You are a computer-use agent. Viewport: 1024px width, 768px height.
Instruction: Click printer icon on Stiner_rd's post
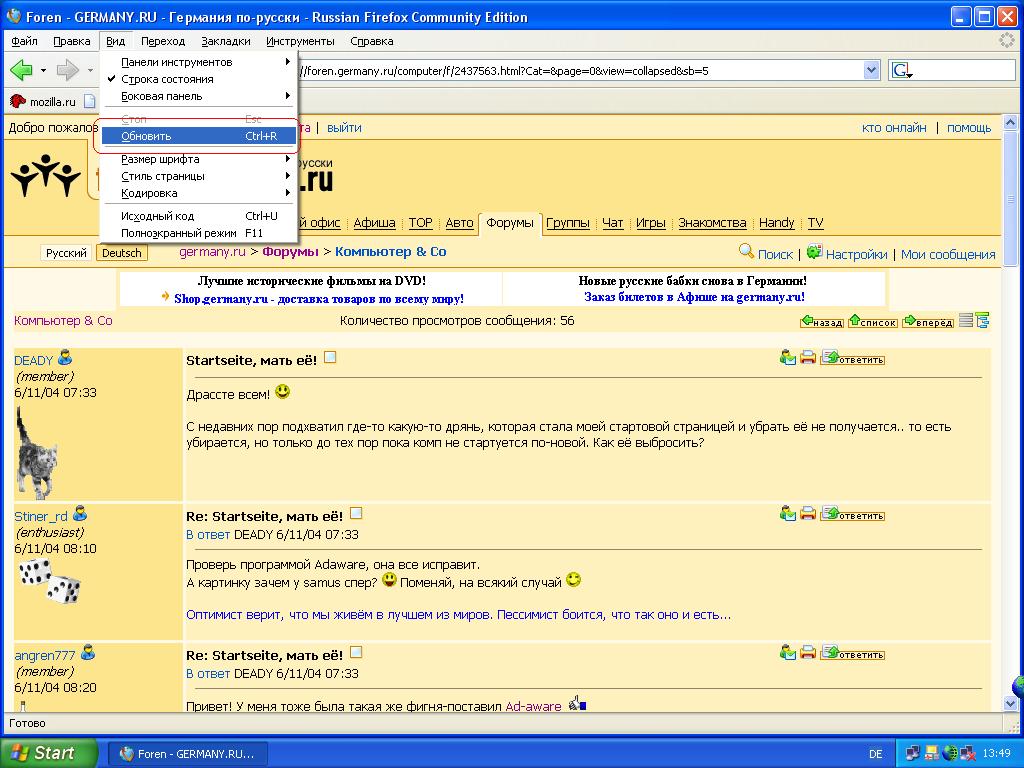(808, 514)
